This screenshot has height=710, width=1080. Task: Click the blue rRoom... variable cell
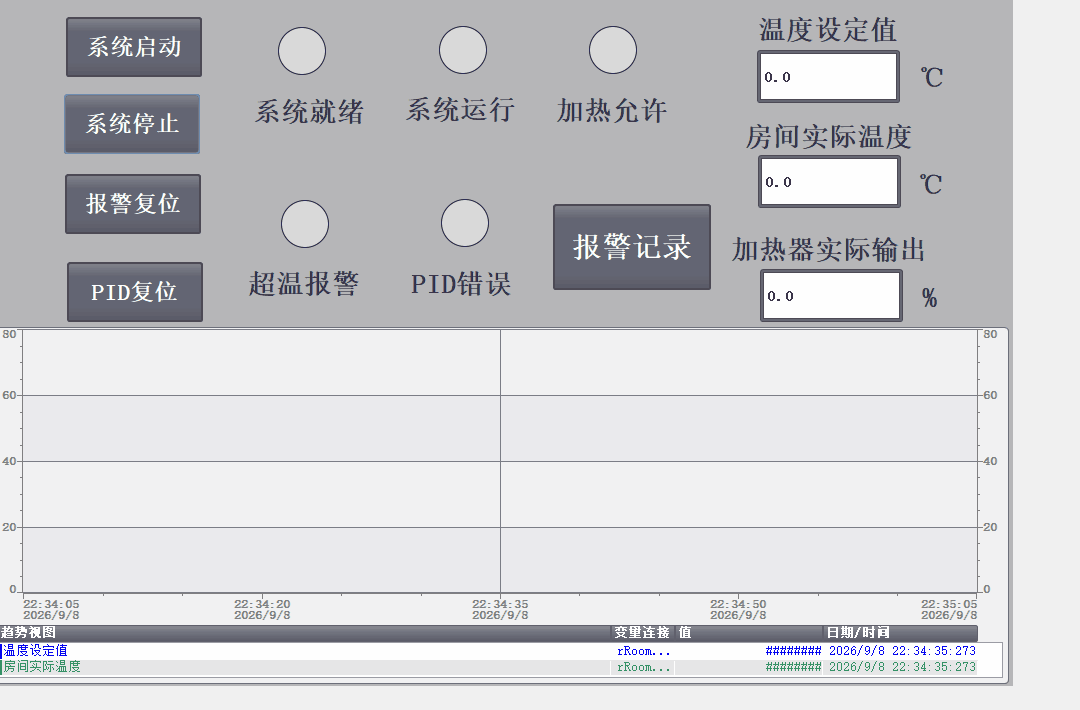pos(643,651)
